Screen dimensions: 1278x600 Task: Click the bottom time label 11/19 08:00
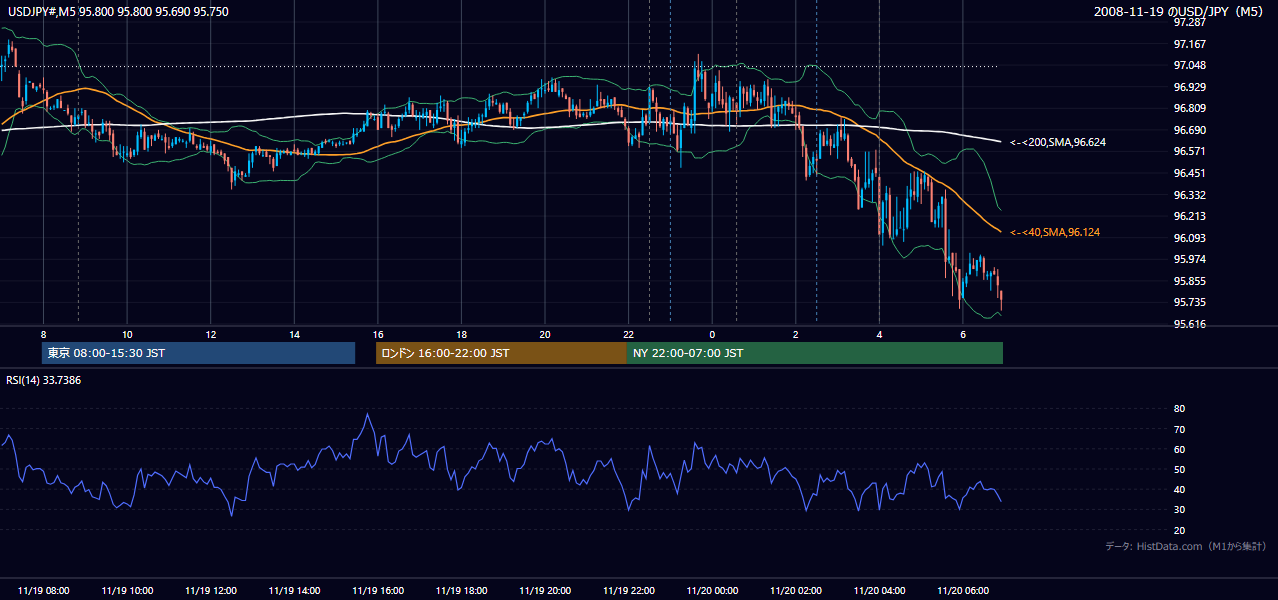coord(44,591)
